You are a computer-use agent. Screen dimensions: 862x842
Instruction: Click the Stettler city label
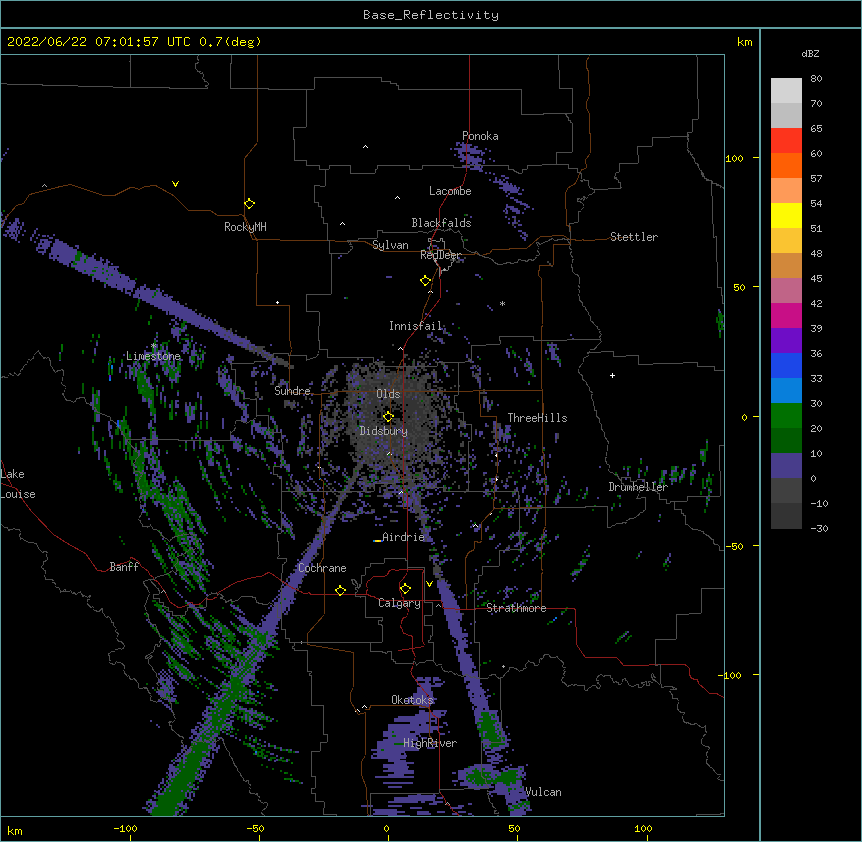[x=633, y=237]
